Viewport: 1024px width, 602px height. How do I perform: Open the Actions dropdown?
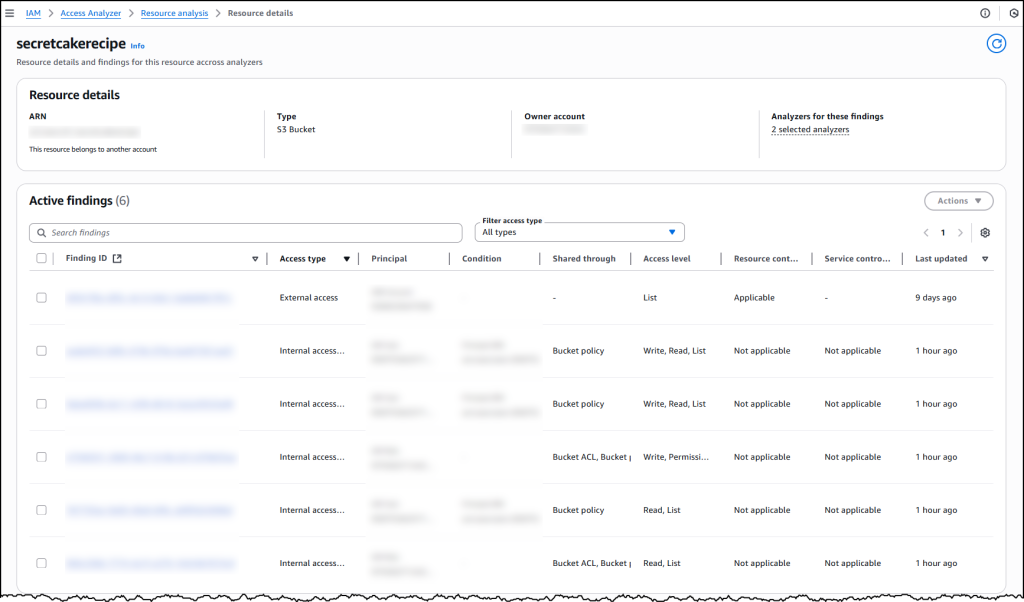(958, 200)
